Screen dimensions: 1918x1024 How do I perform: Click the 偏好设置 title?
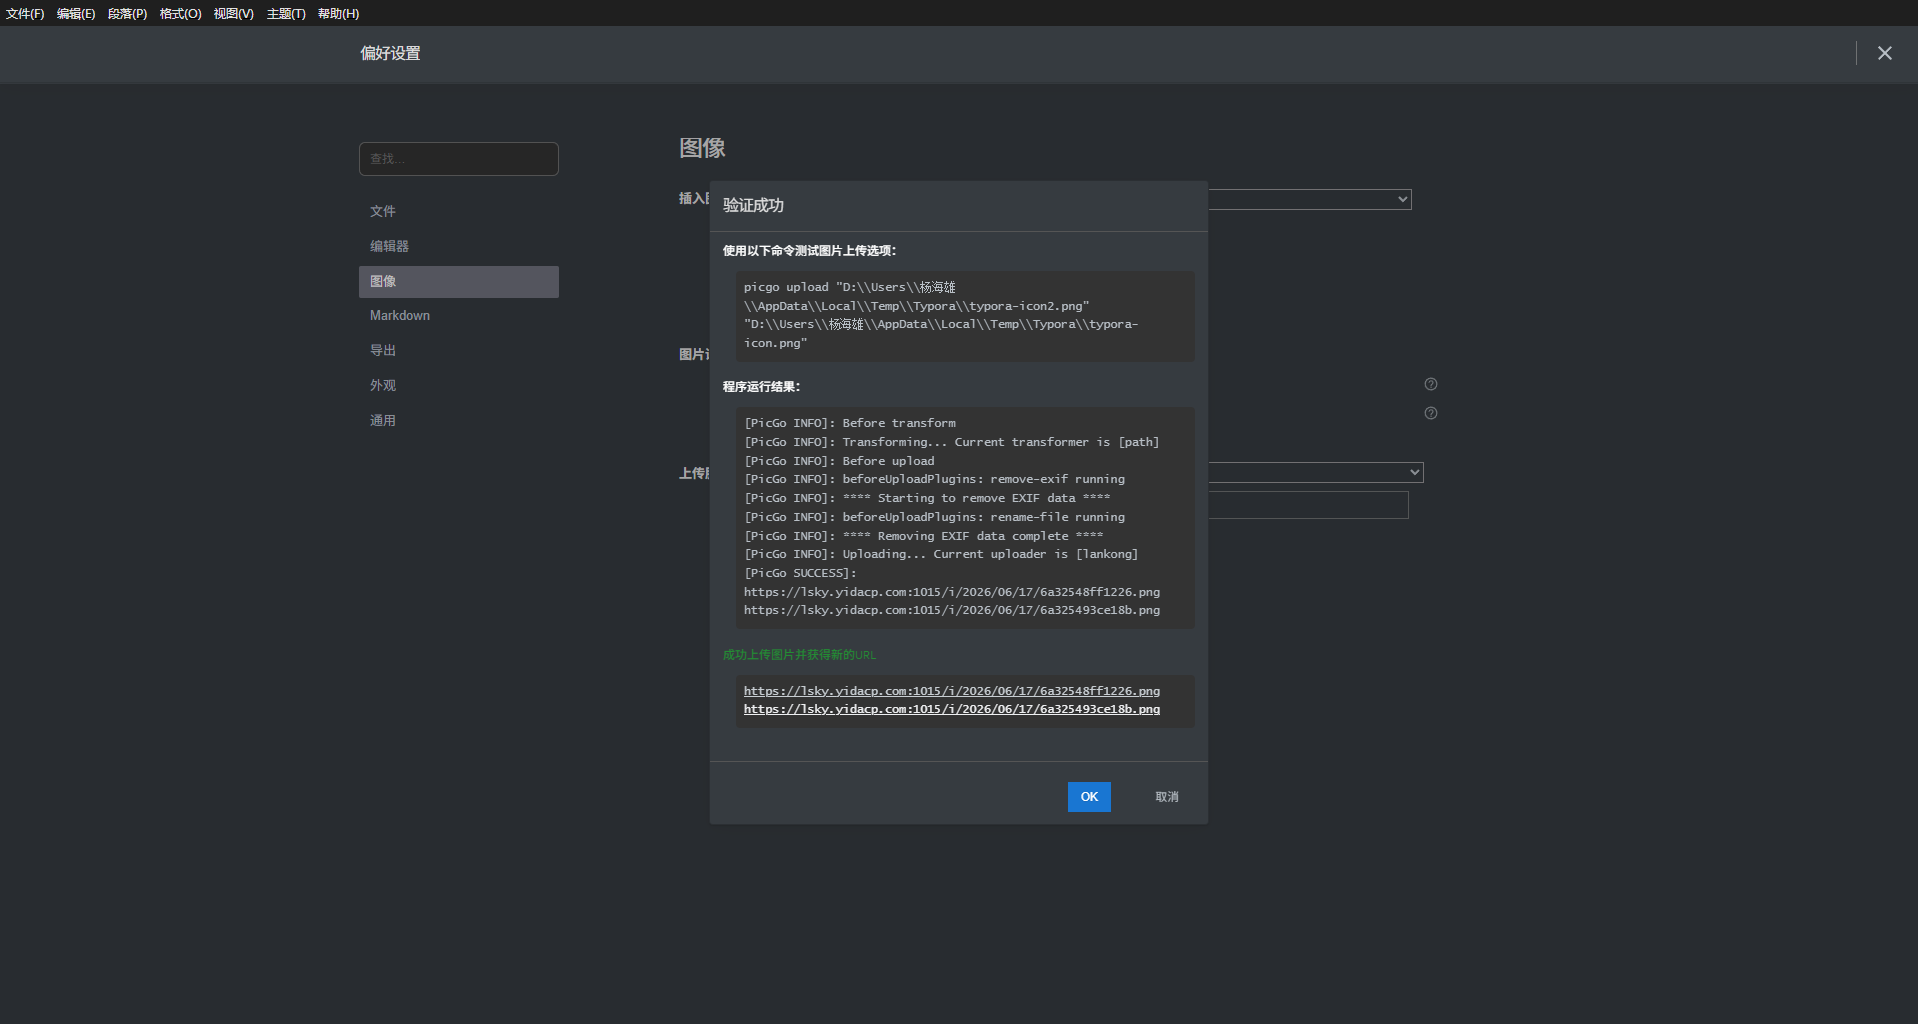point(390,53)
